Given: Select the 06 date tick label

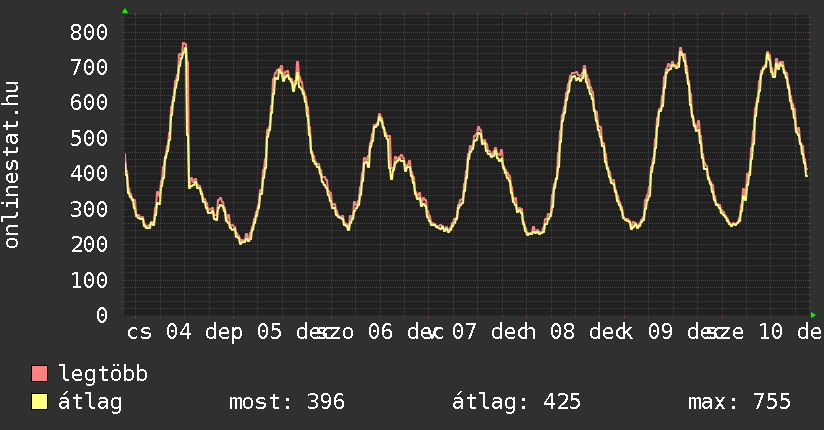Looking at the screenshot, I should click(x=379, y=332).
